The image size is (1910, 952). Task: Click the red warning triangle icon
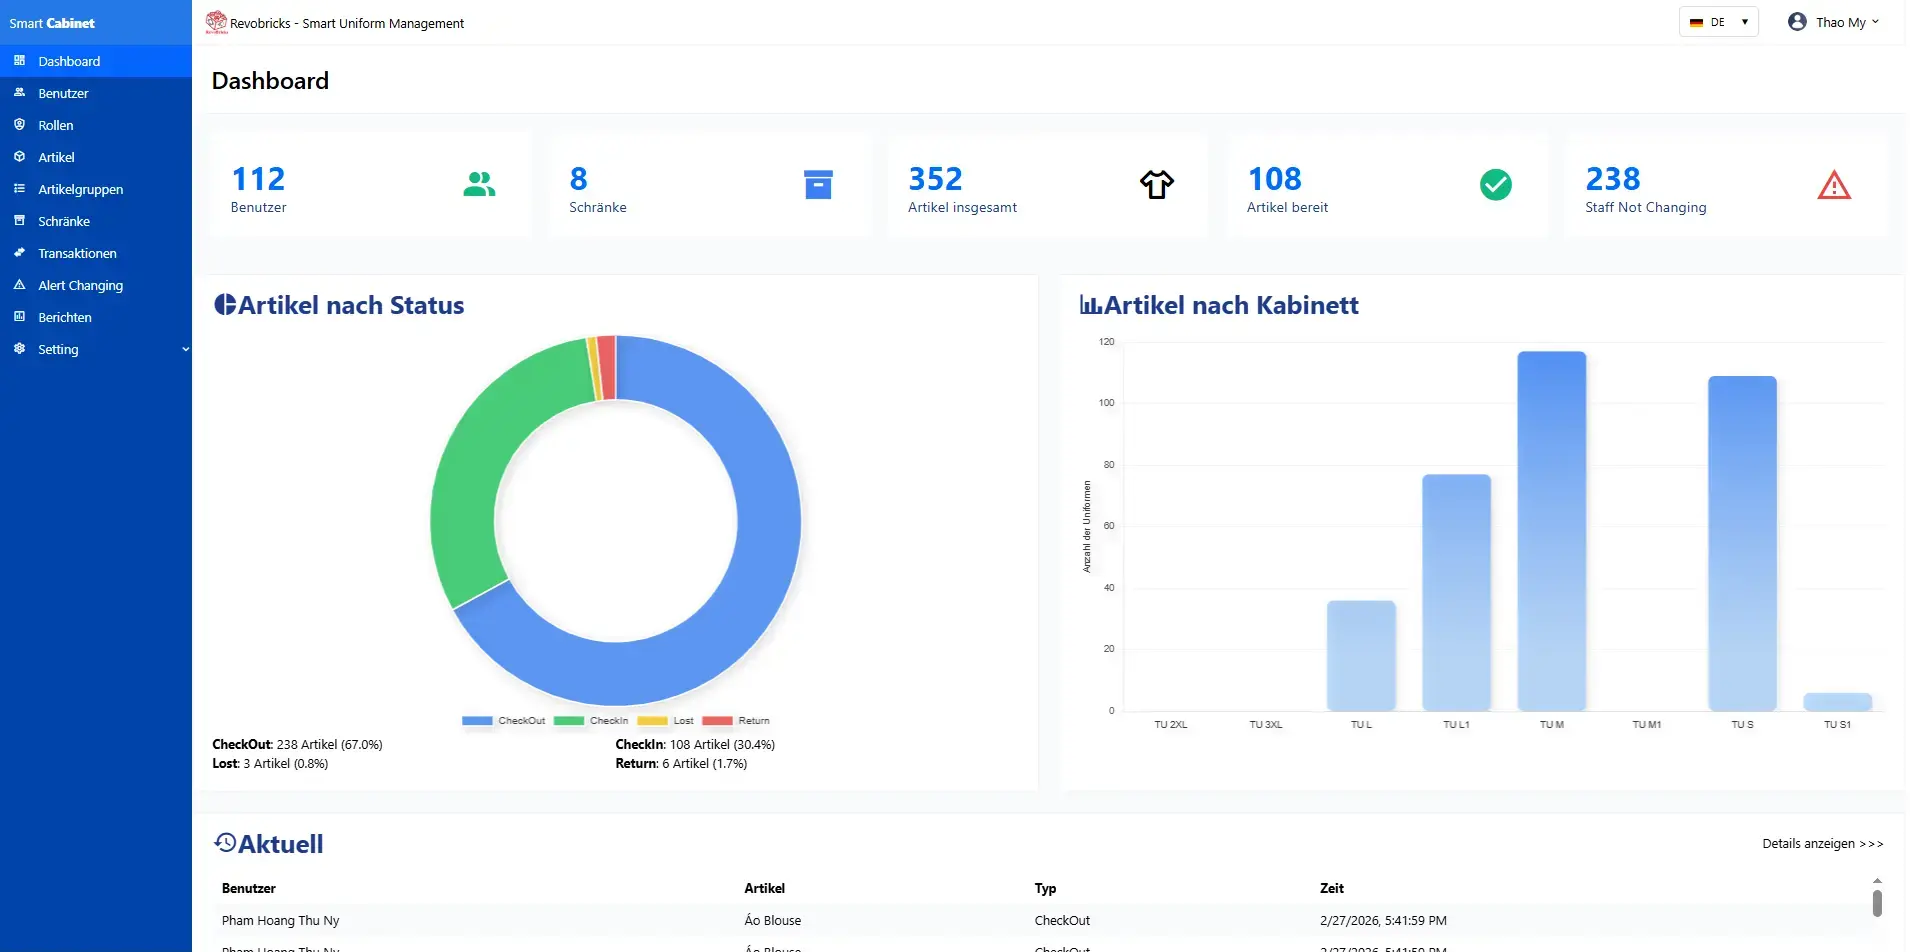(x=1833, y=186)
